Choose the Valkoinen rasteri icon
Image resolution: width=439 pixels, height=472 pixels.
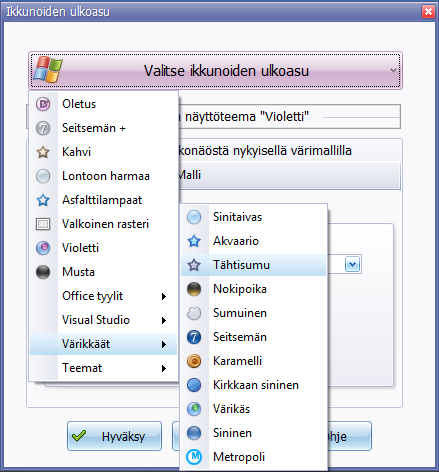click(x=43, y=224)
